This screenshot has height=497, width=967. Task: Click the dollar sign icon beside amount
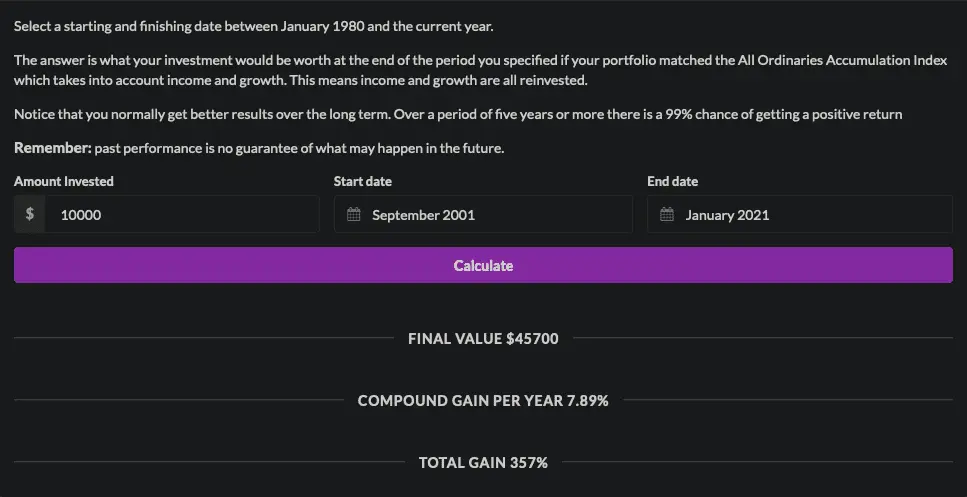pos(30,214)
